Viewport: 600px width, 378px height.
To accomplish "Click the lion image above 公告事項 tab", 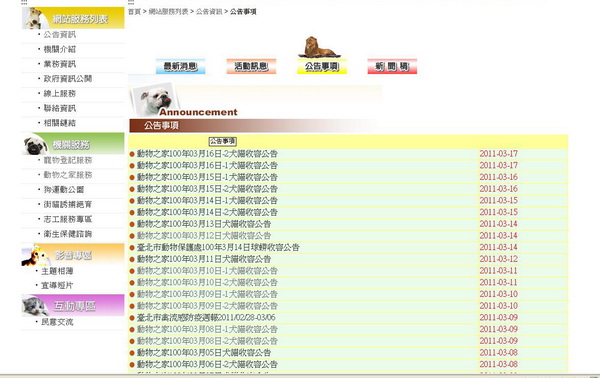I will point(319,47).
